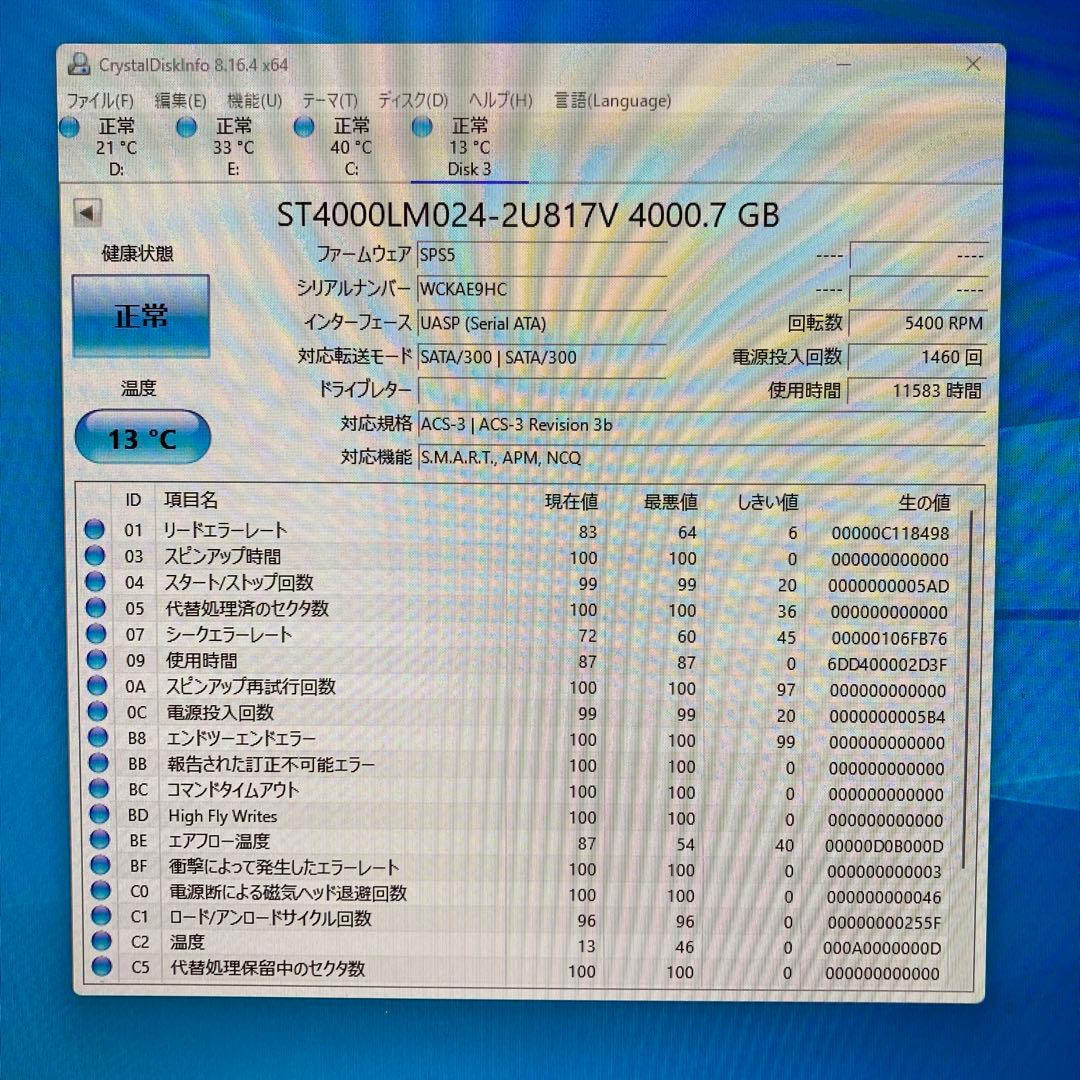Click the 13 °C temperature button
Viewport: 1080px width, 1080px height.
point(143,438)
